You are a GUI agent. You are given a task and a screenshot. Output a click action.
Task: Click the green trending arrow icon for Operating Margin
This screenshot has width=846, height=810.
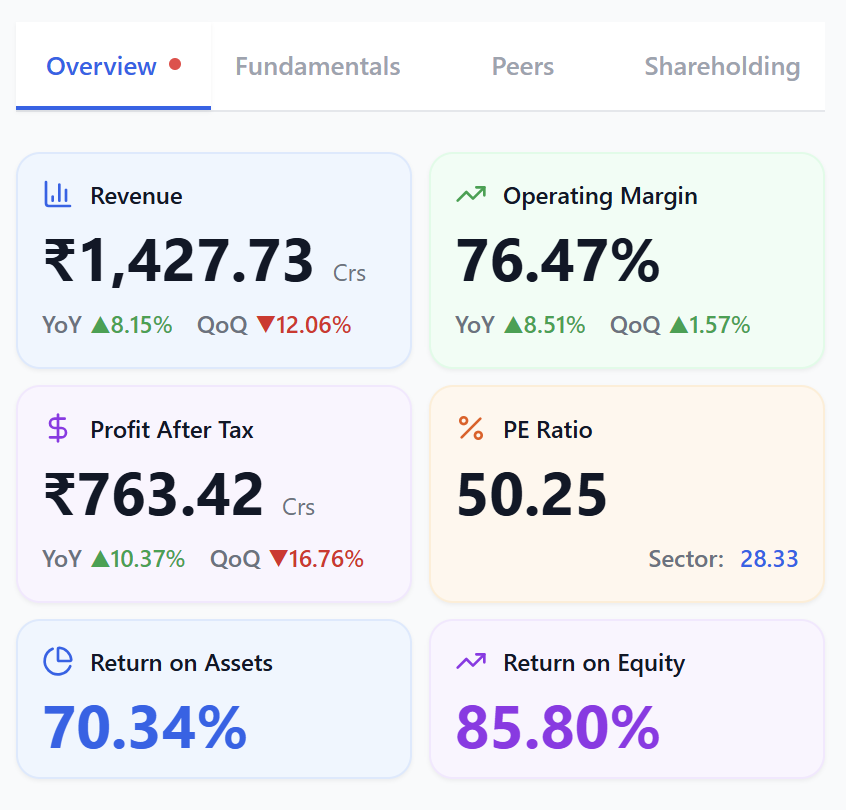click(x=471, y=194)
